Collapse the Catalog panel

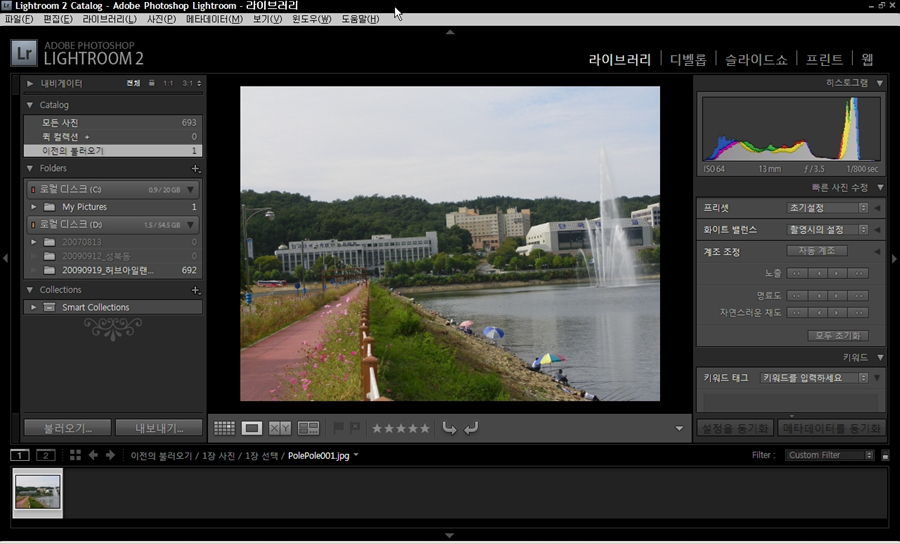click(30, 105)
